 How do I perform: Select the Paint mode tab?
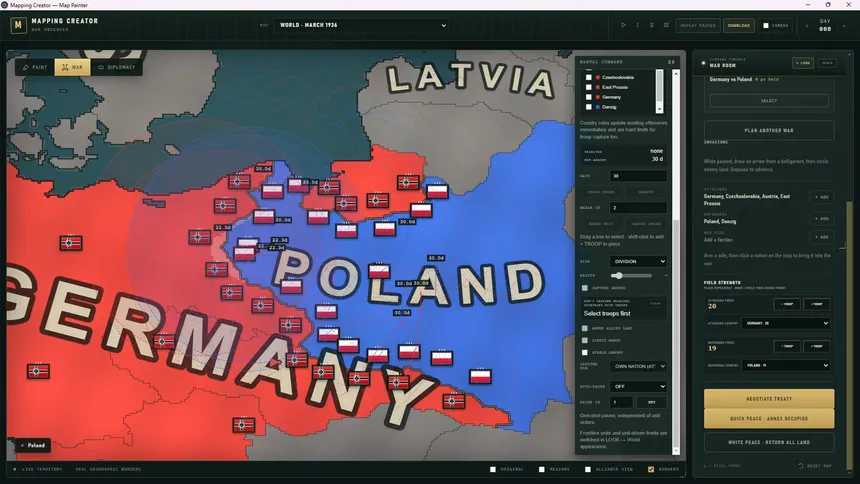click(35, 67)
